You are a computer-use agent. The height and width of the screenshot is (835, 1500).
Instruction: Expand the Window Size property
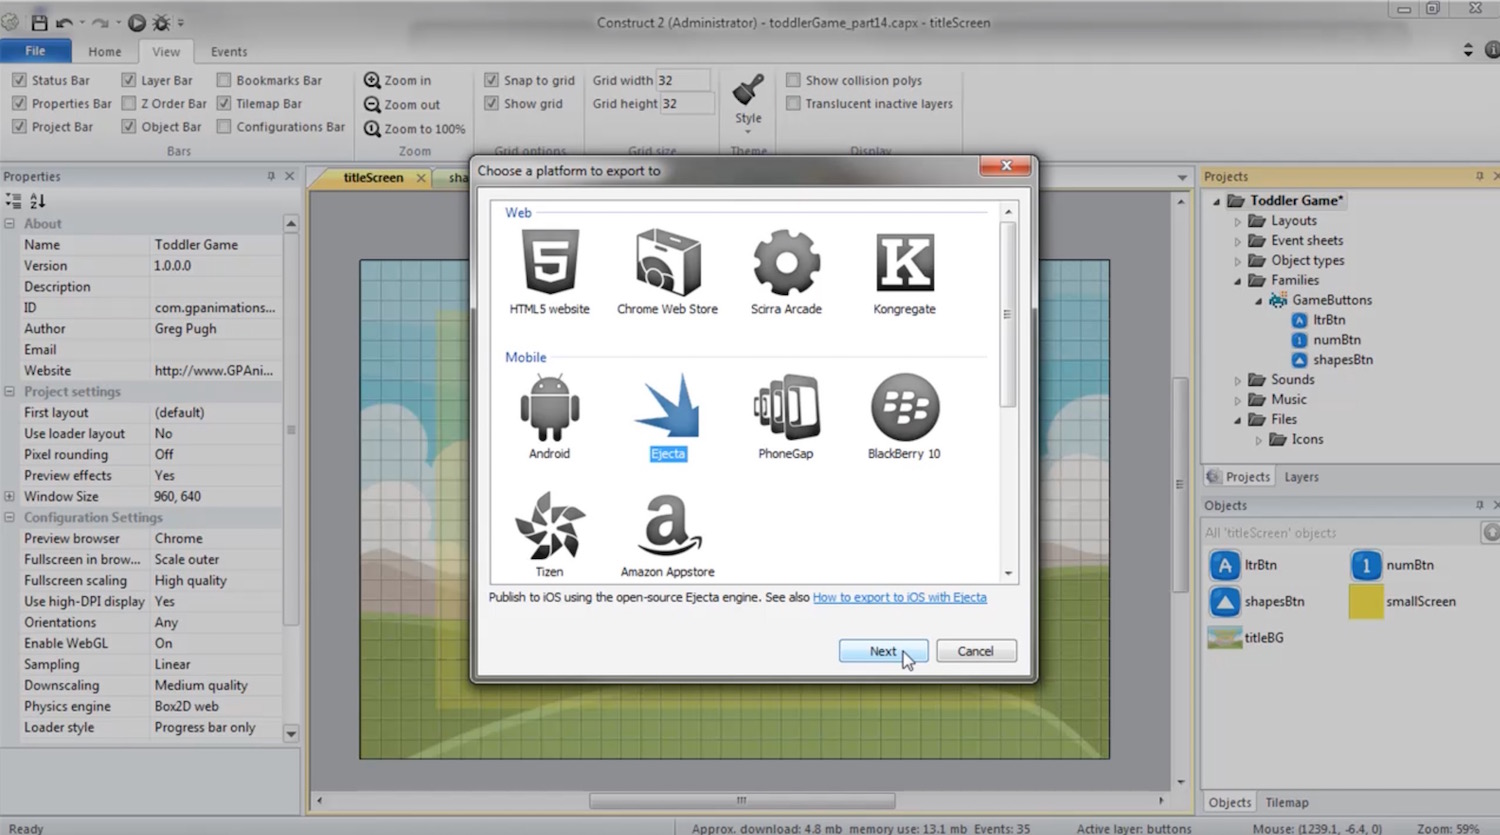(x=10, y=496)
